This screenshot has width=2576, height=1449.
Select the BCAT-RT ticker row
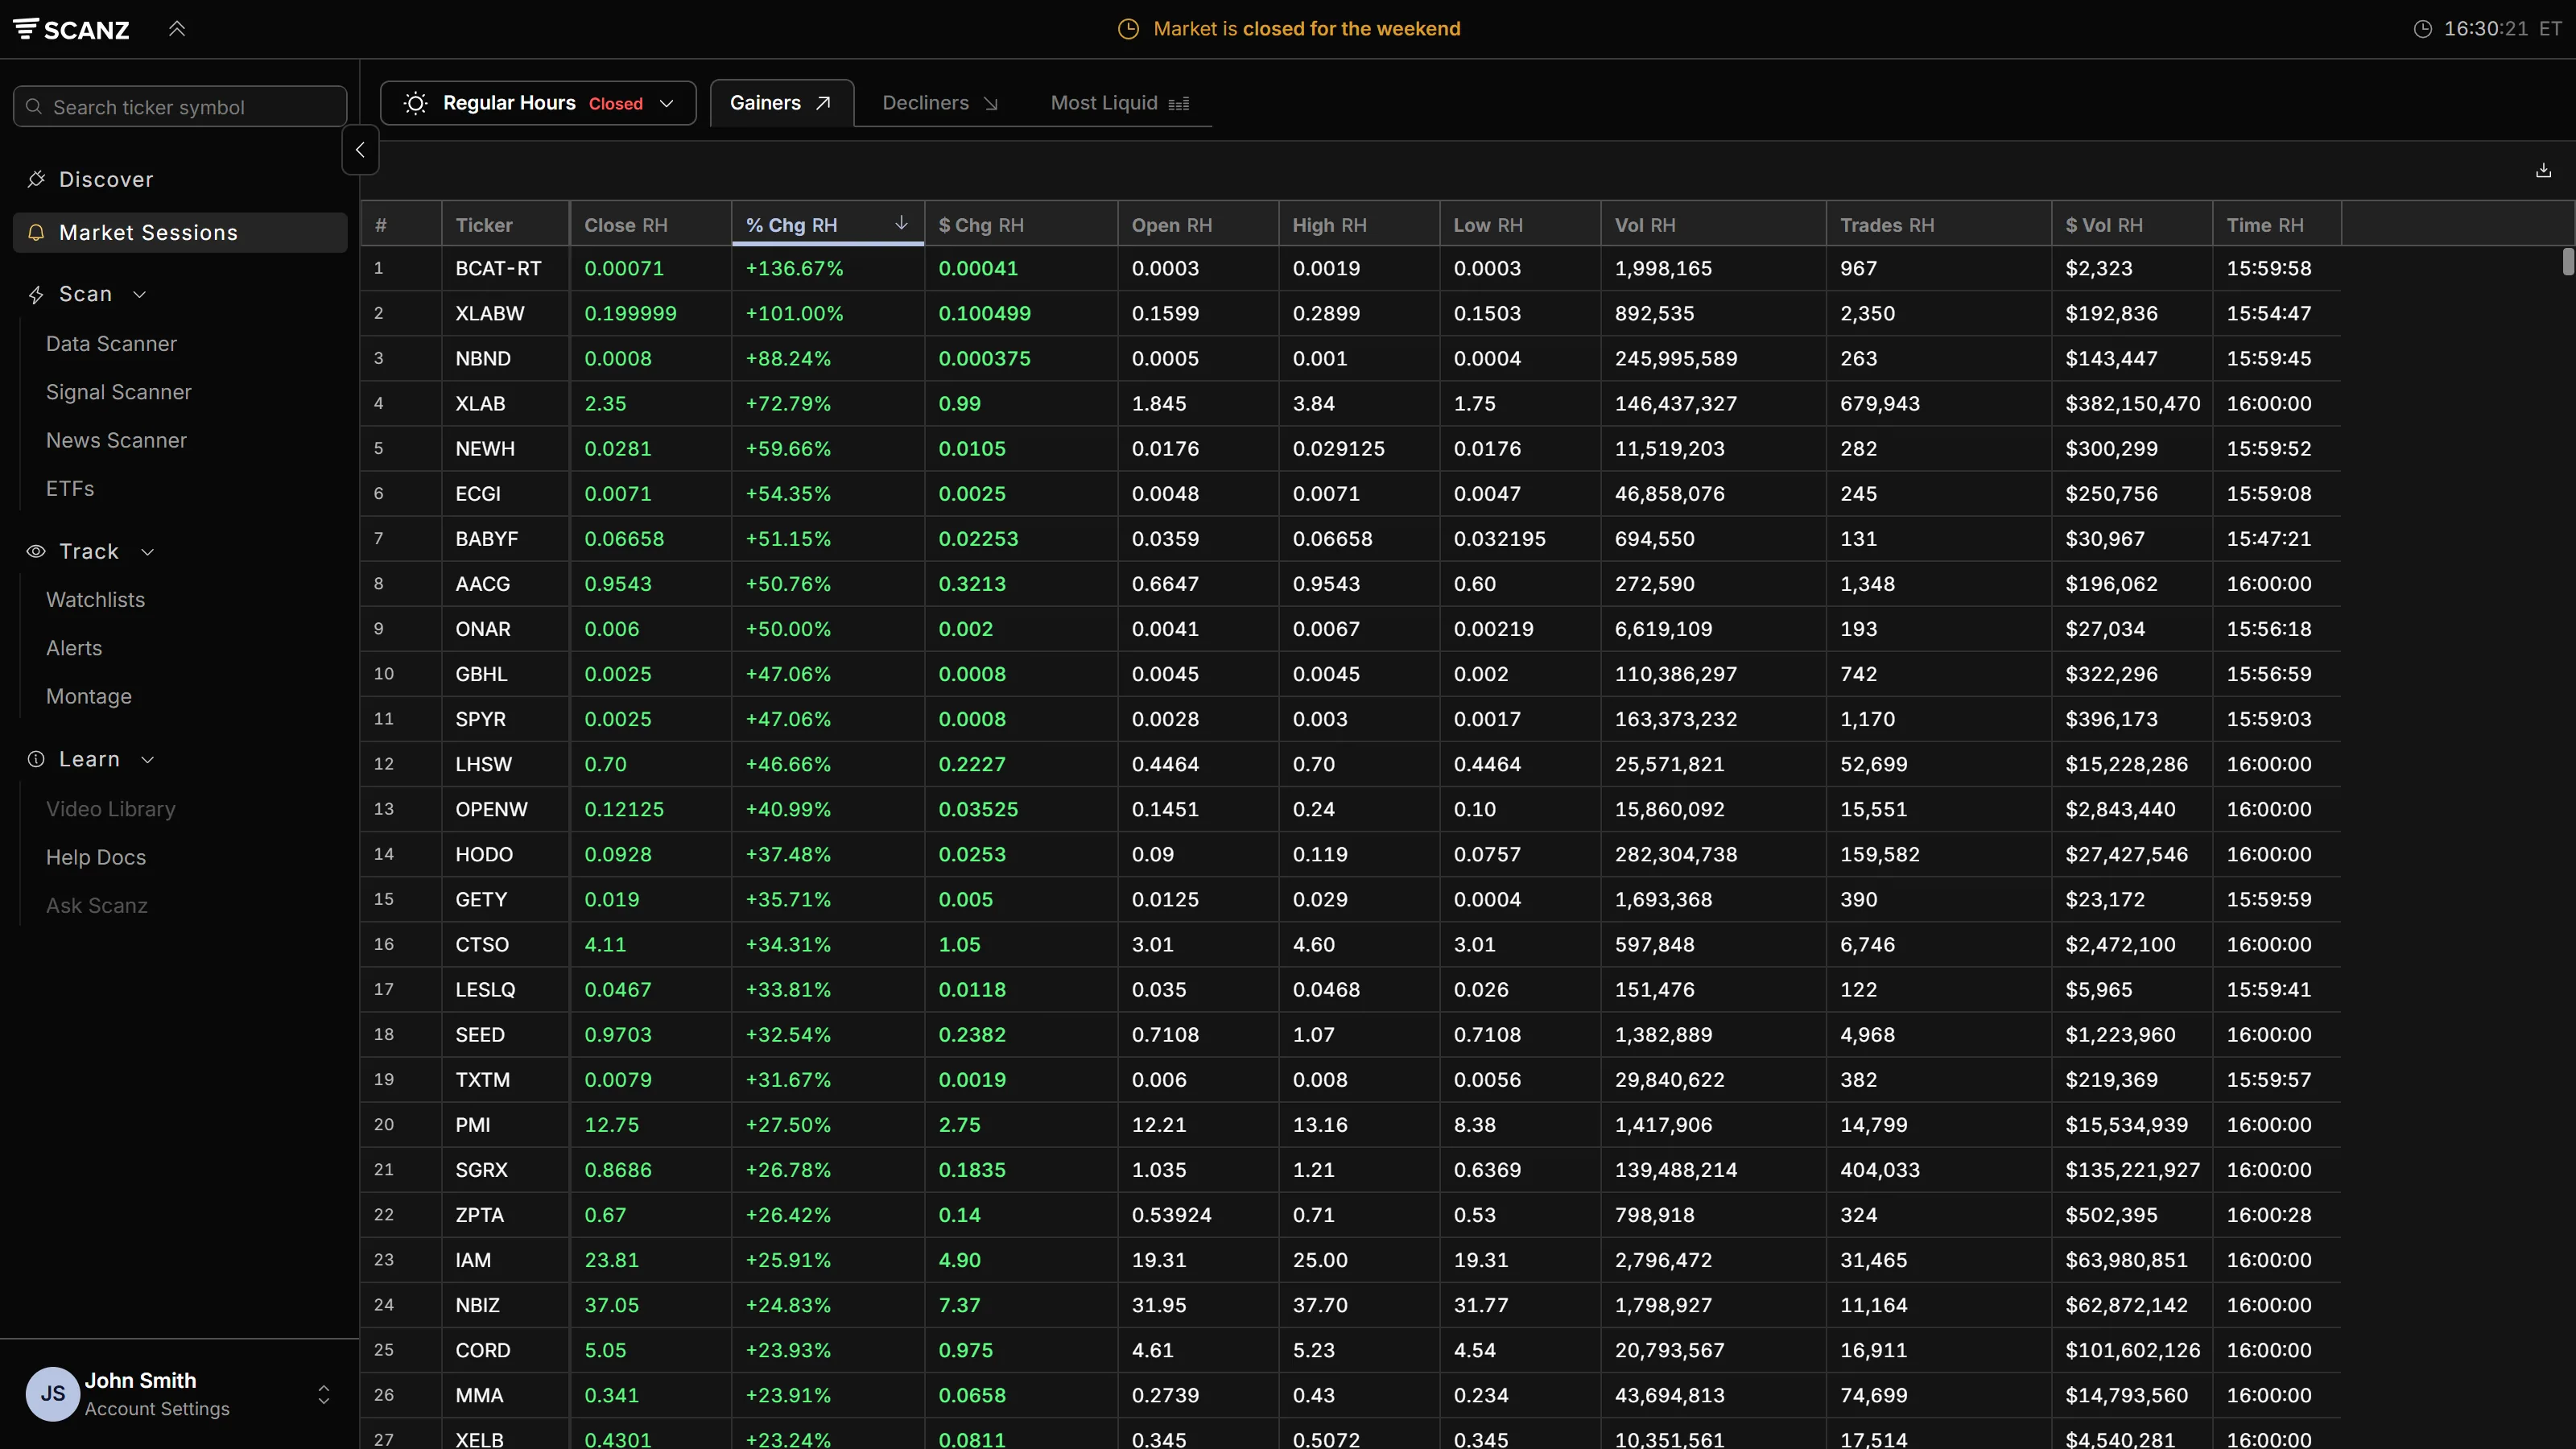(x=1350, y=268)
